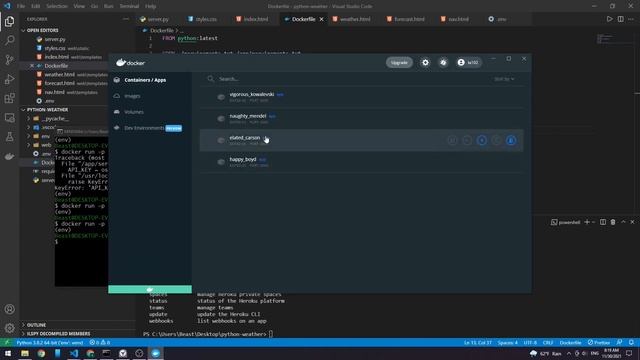Select Volumes in Docker sidebar
640x360 pixels.
pyautogui.click(x=134, y=112)
